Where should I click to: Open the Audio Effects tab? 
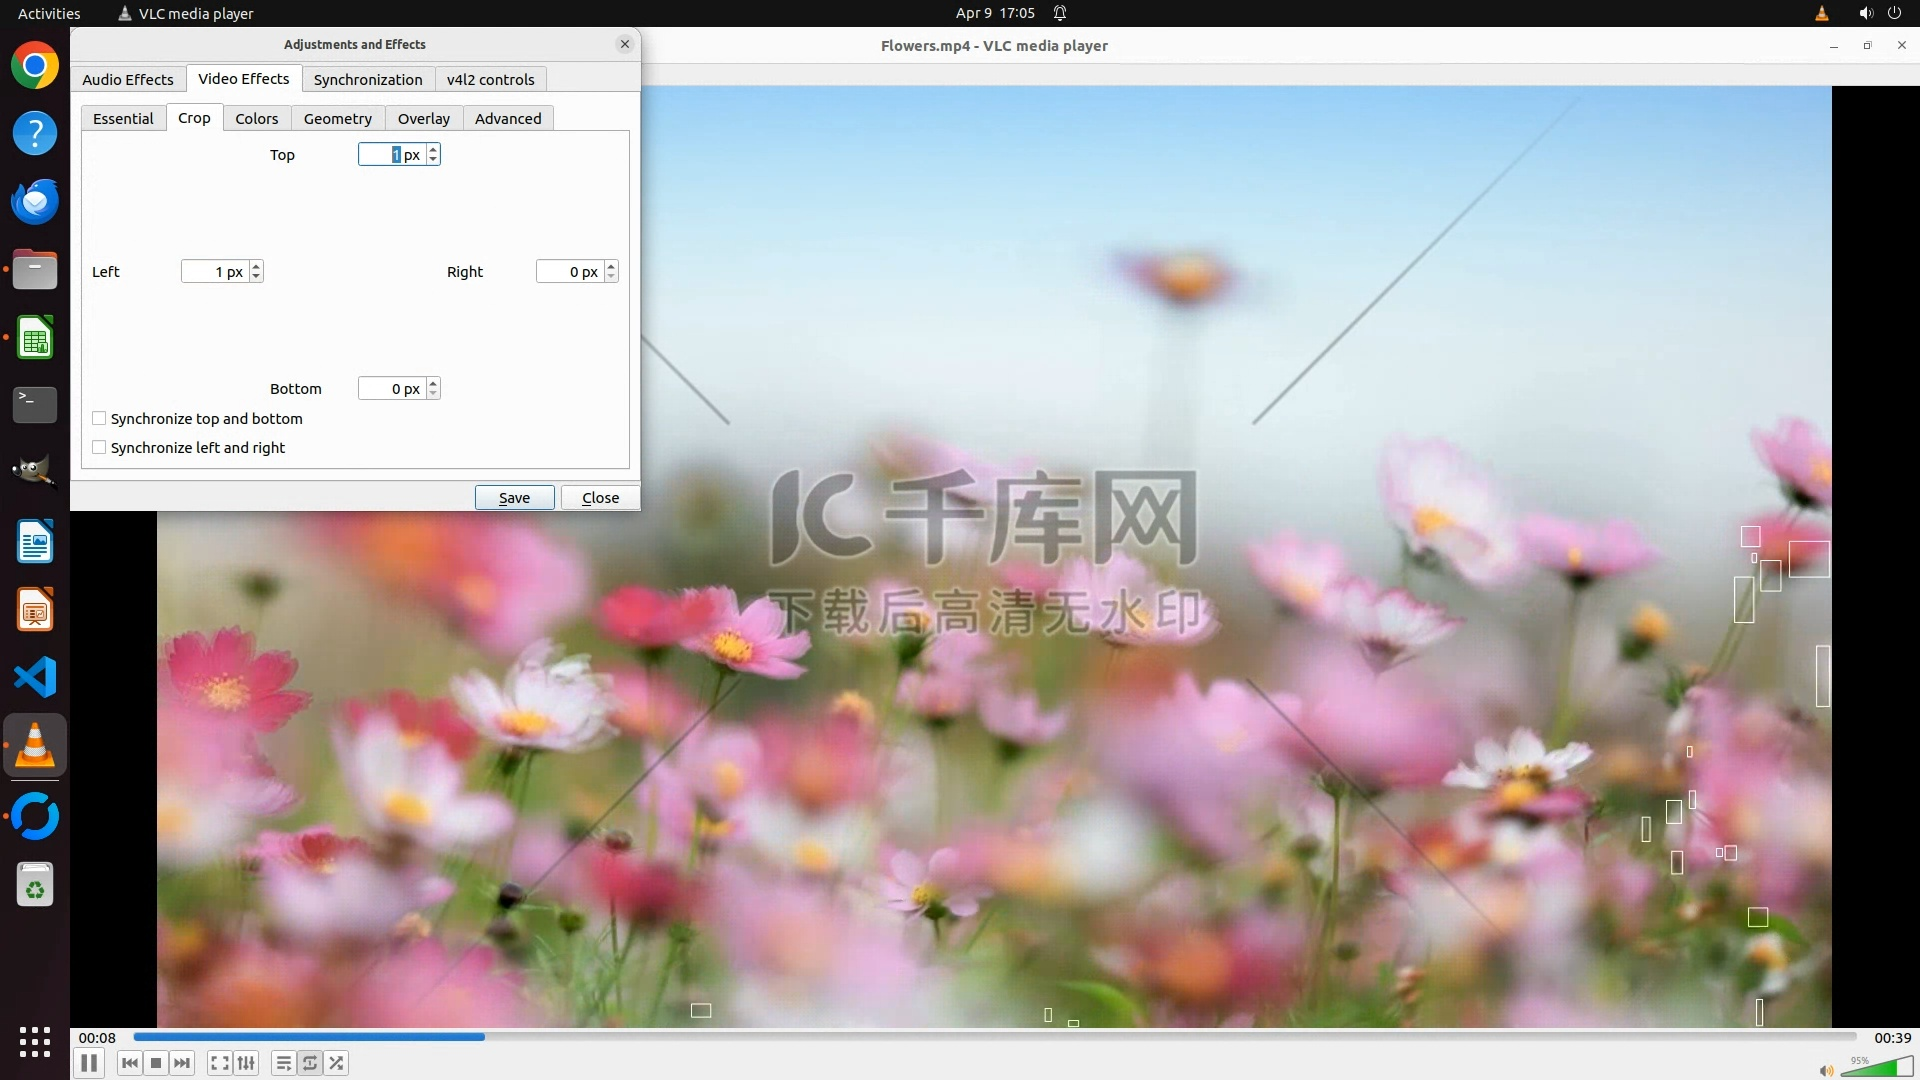click(128, 79)
